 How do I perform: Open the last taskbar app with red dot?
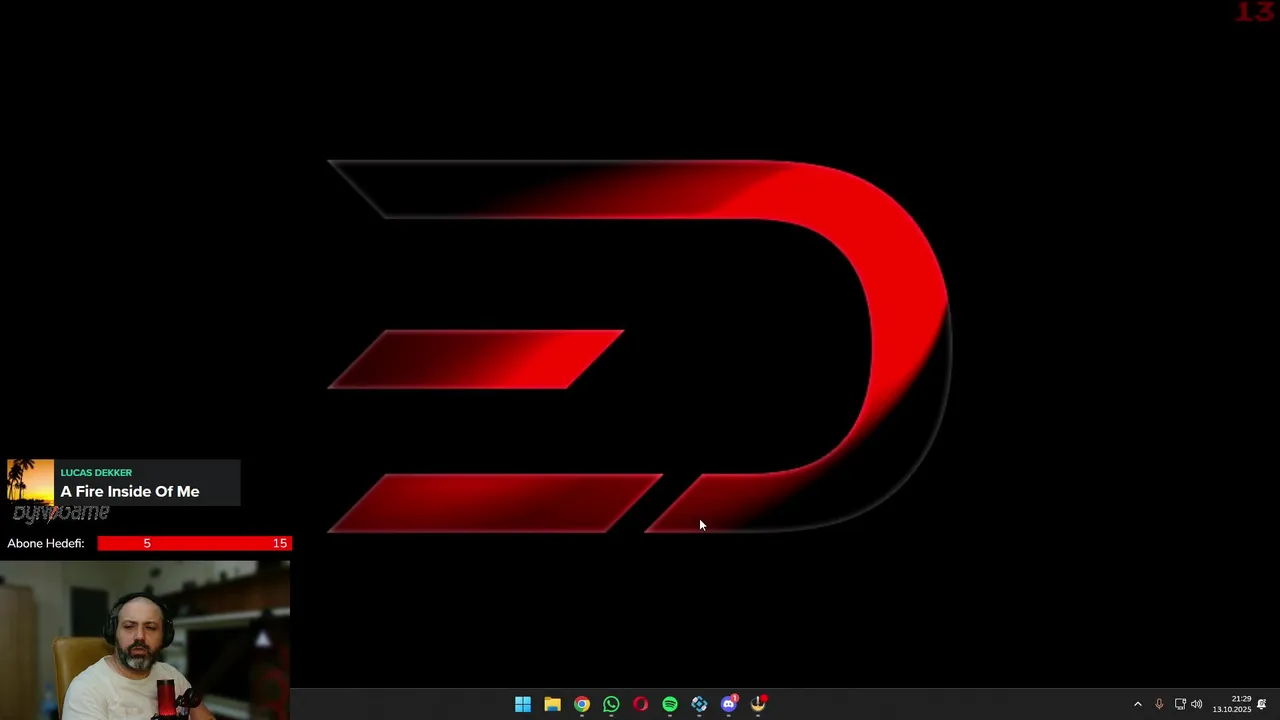(758, 704)
